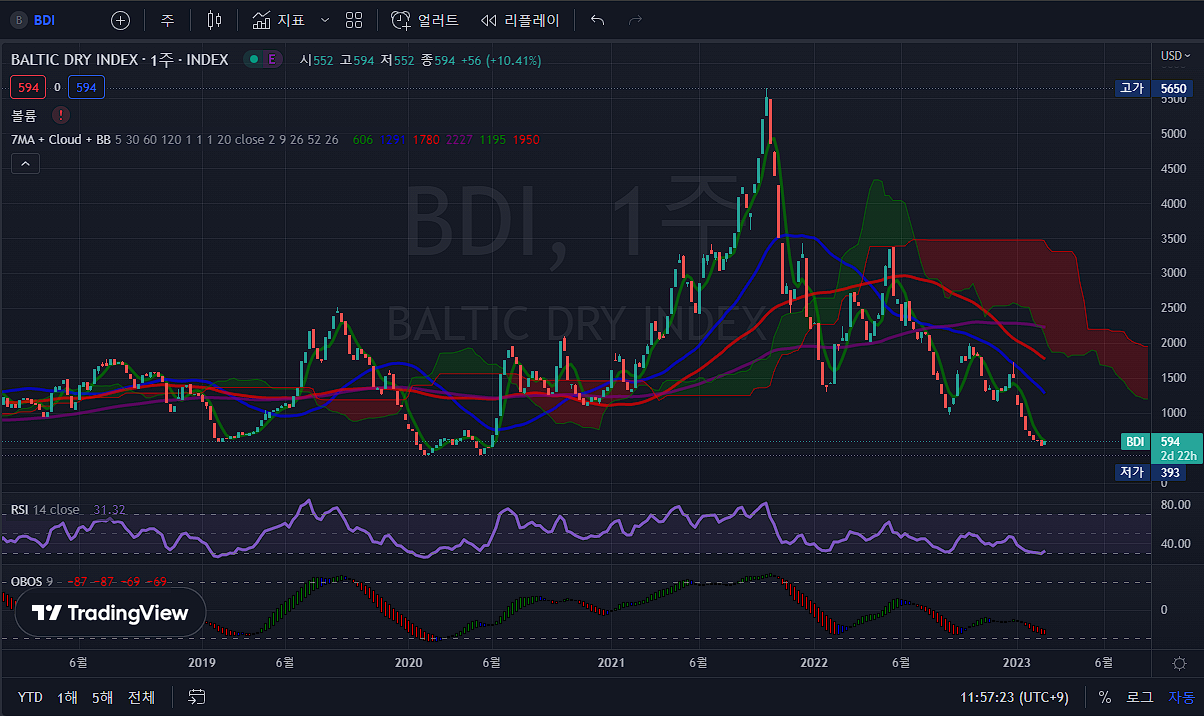Click the add symbol plus icon

[120, 20]
